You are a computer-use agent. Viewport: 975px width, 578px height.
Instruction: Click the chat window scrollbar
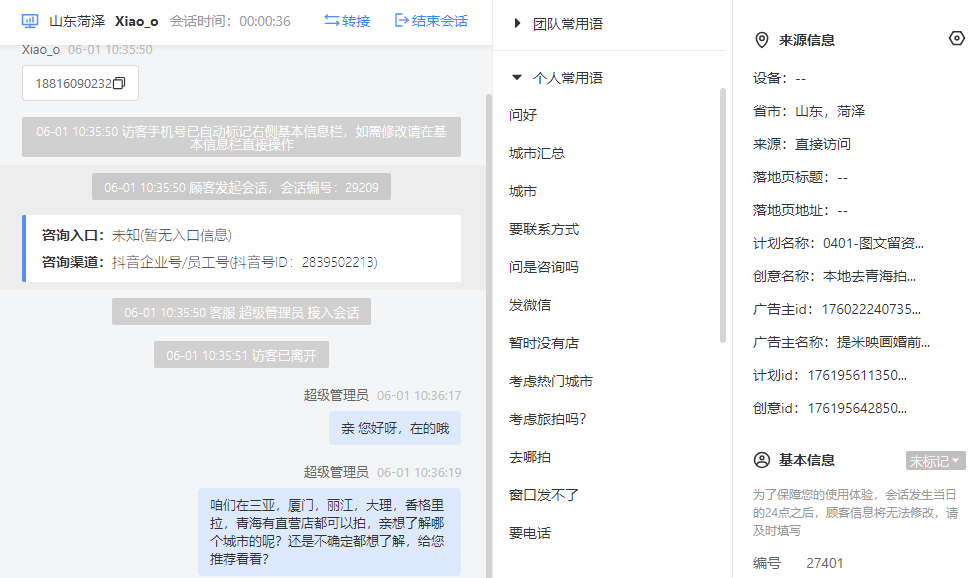[489, 336]
